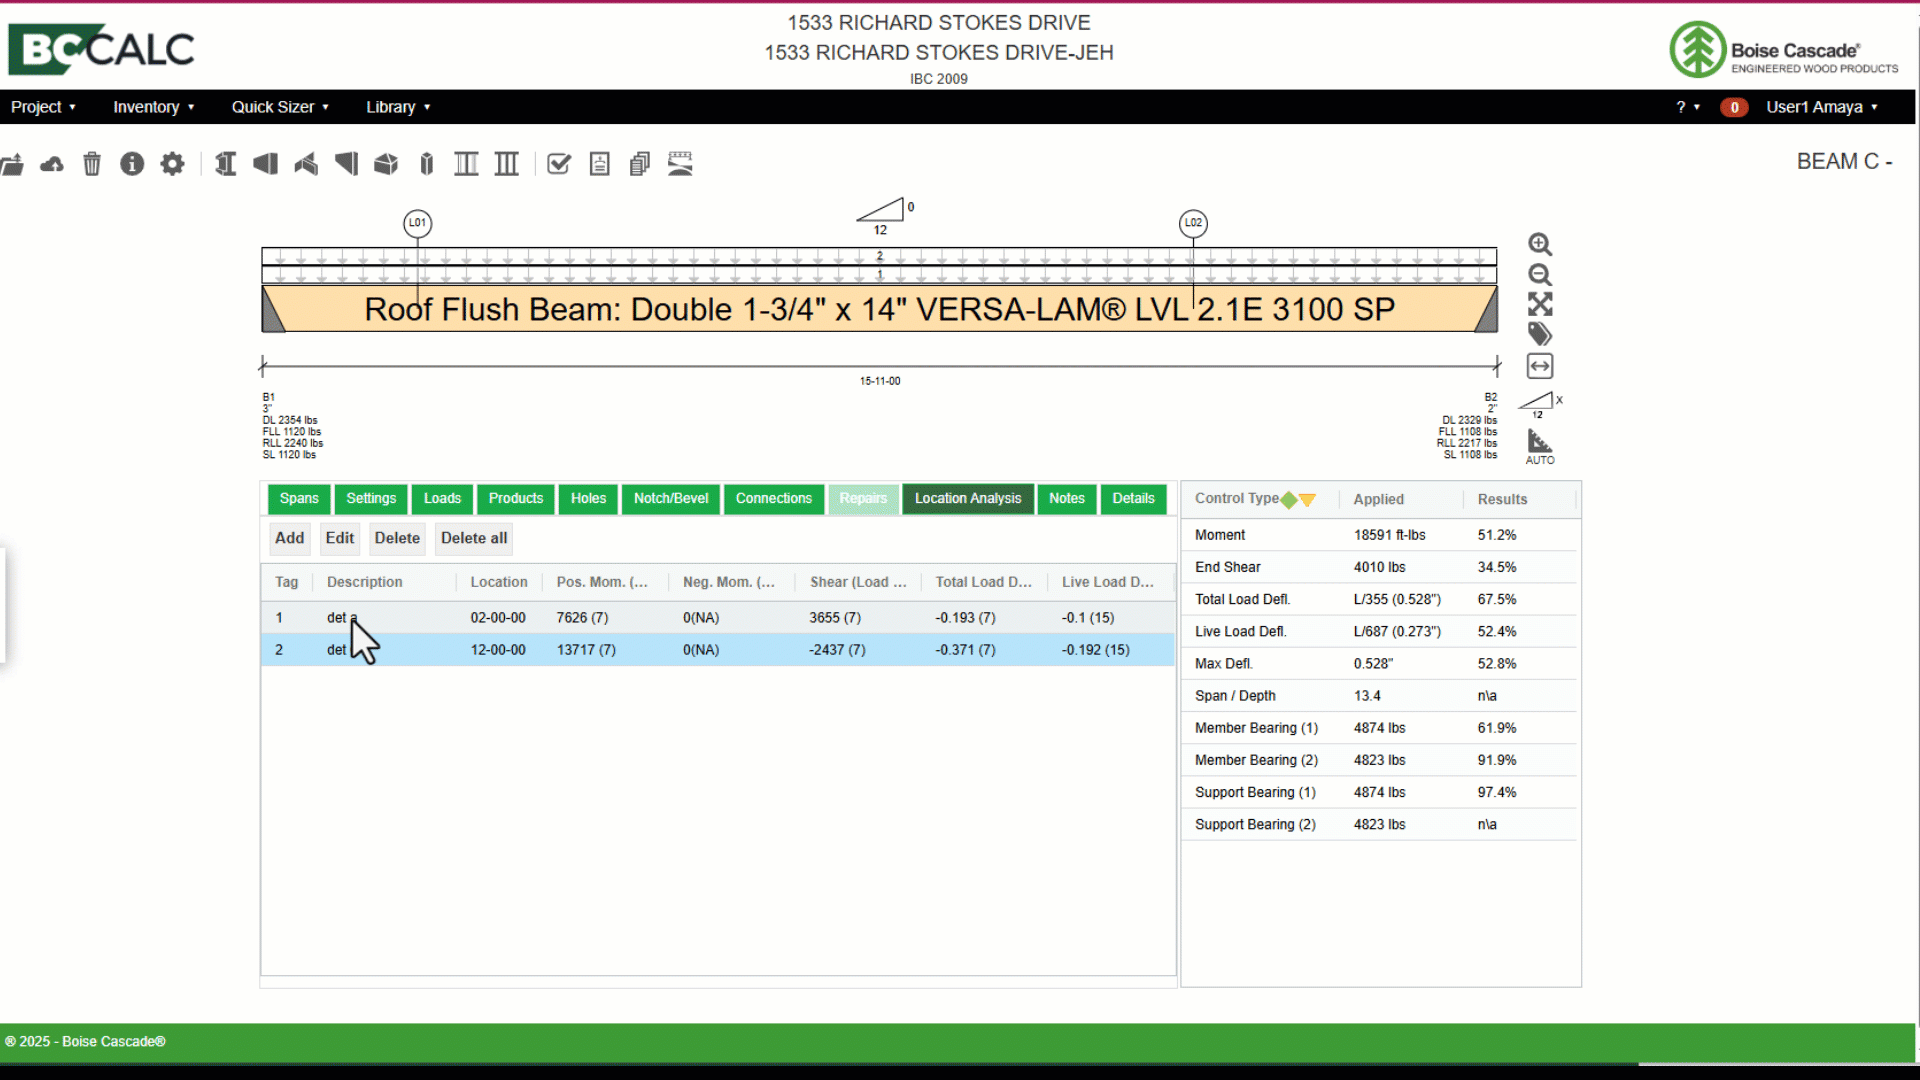Image resolution: width=1920 pixels, height=1080 pixels.
Task: Click the Moment result row
Action: (1380, 535)
